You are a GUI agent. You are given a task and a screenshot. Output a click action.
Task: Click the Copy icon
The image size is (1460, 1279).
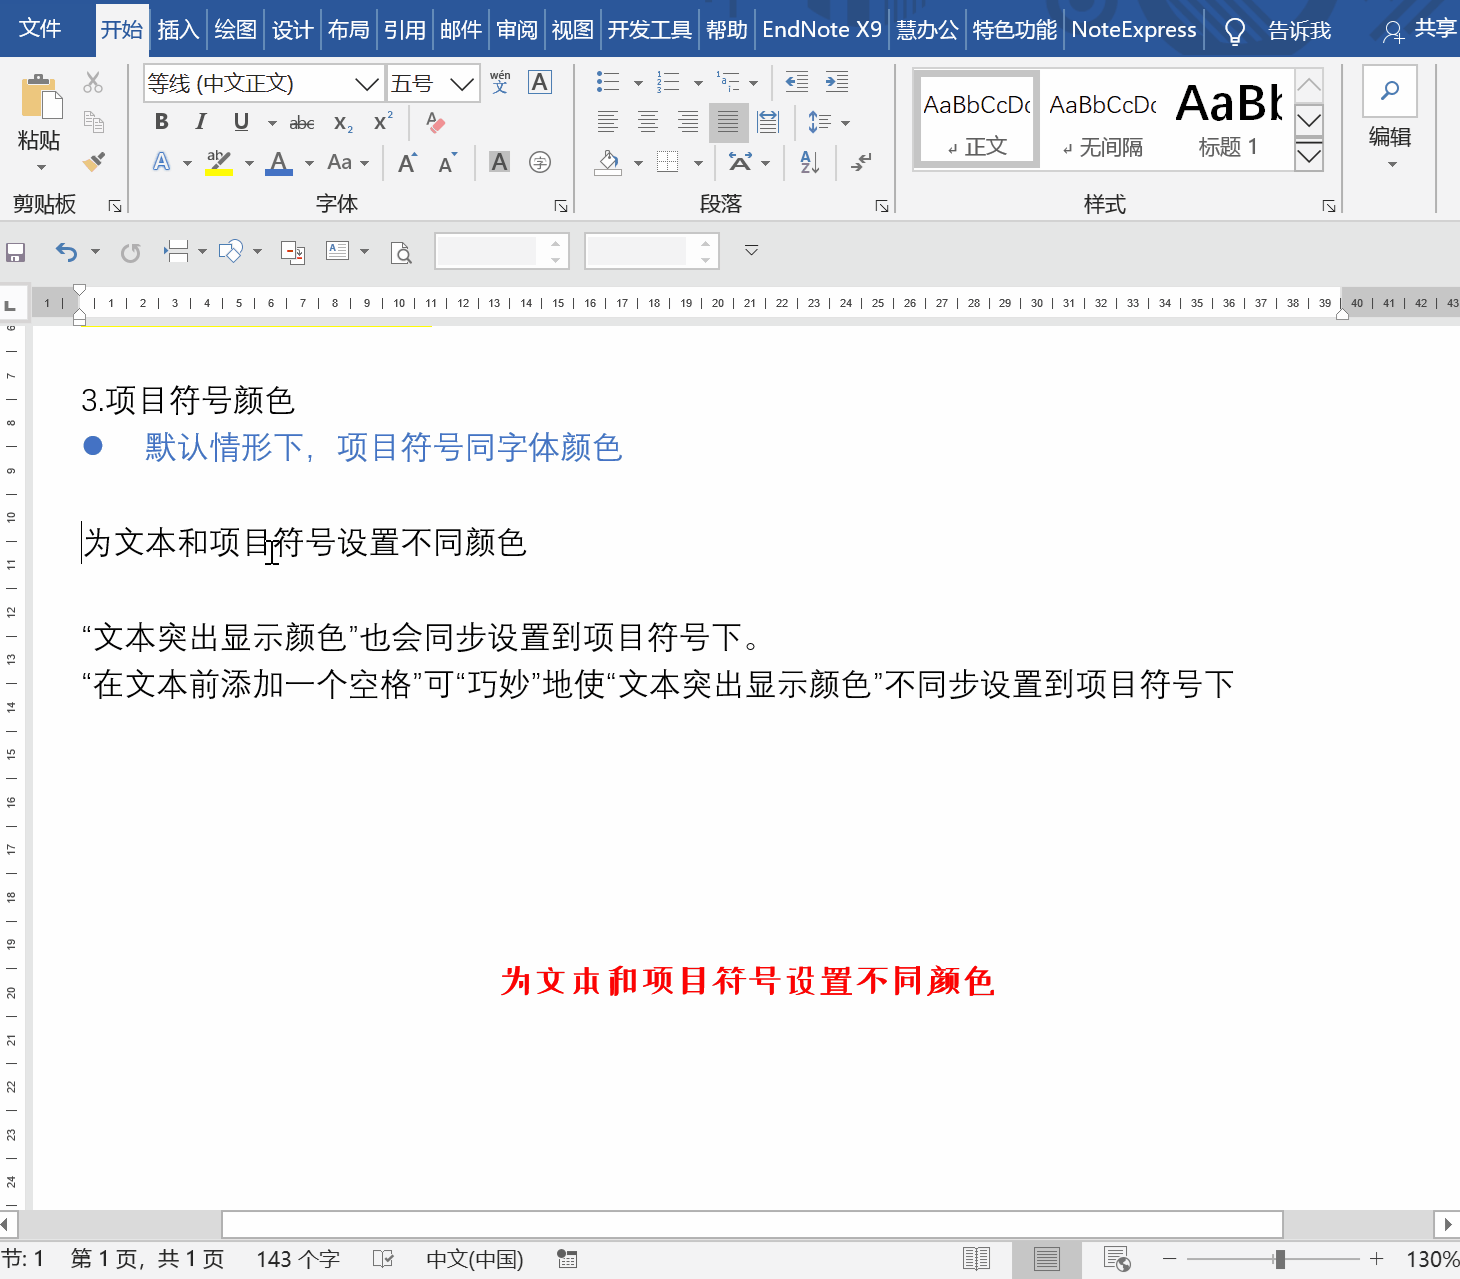[x=93, y=122]
